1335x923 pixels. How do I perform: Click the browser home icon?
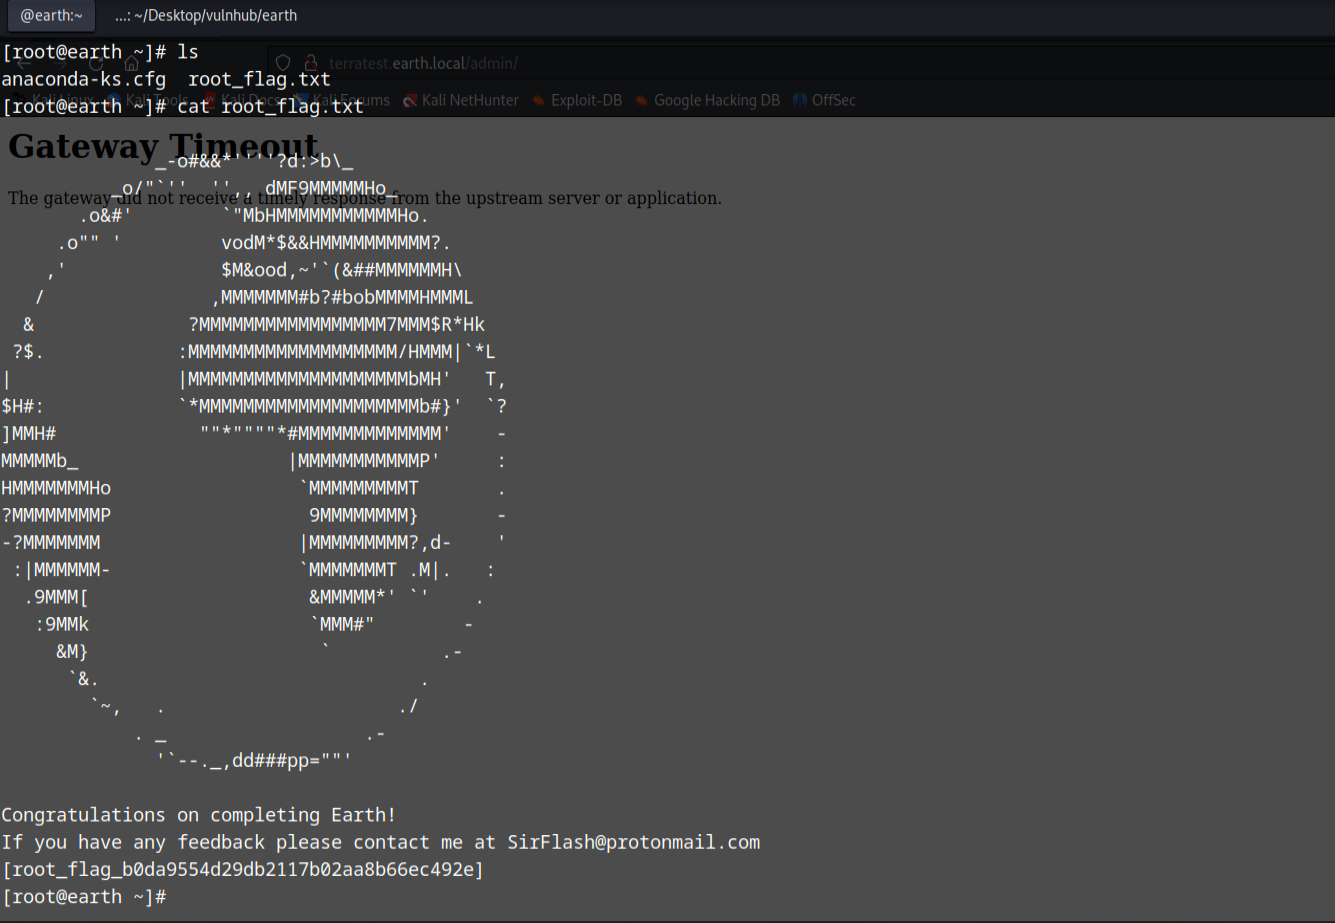point(131,63)
